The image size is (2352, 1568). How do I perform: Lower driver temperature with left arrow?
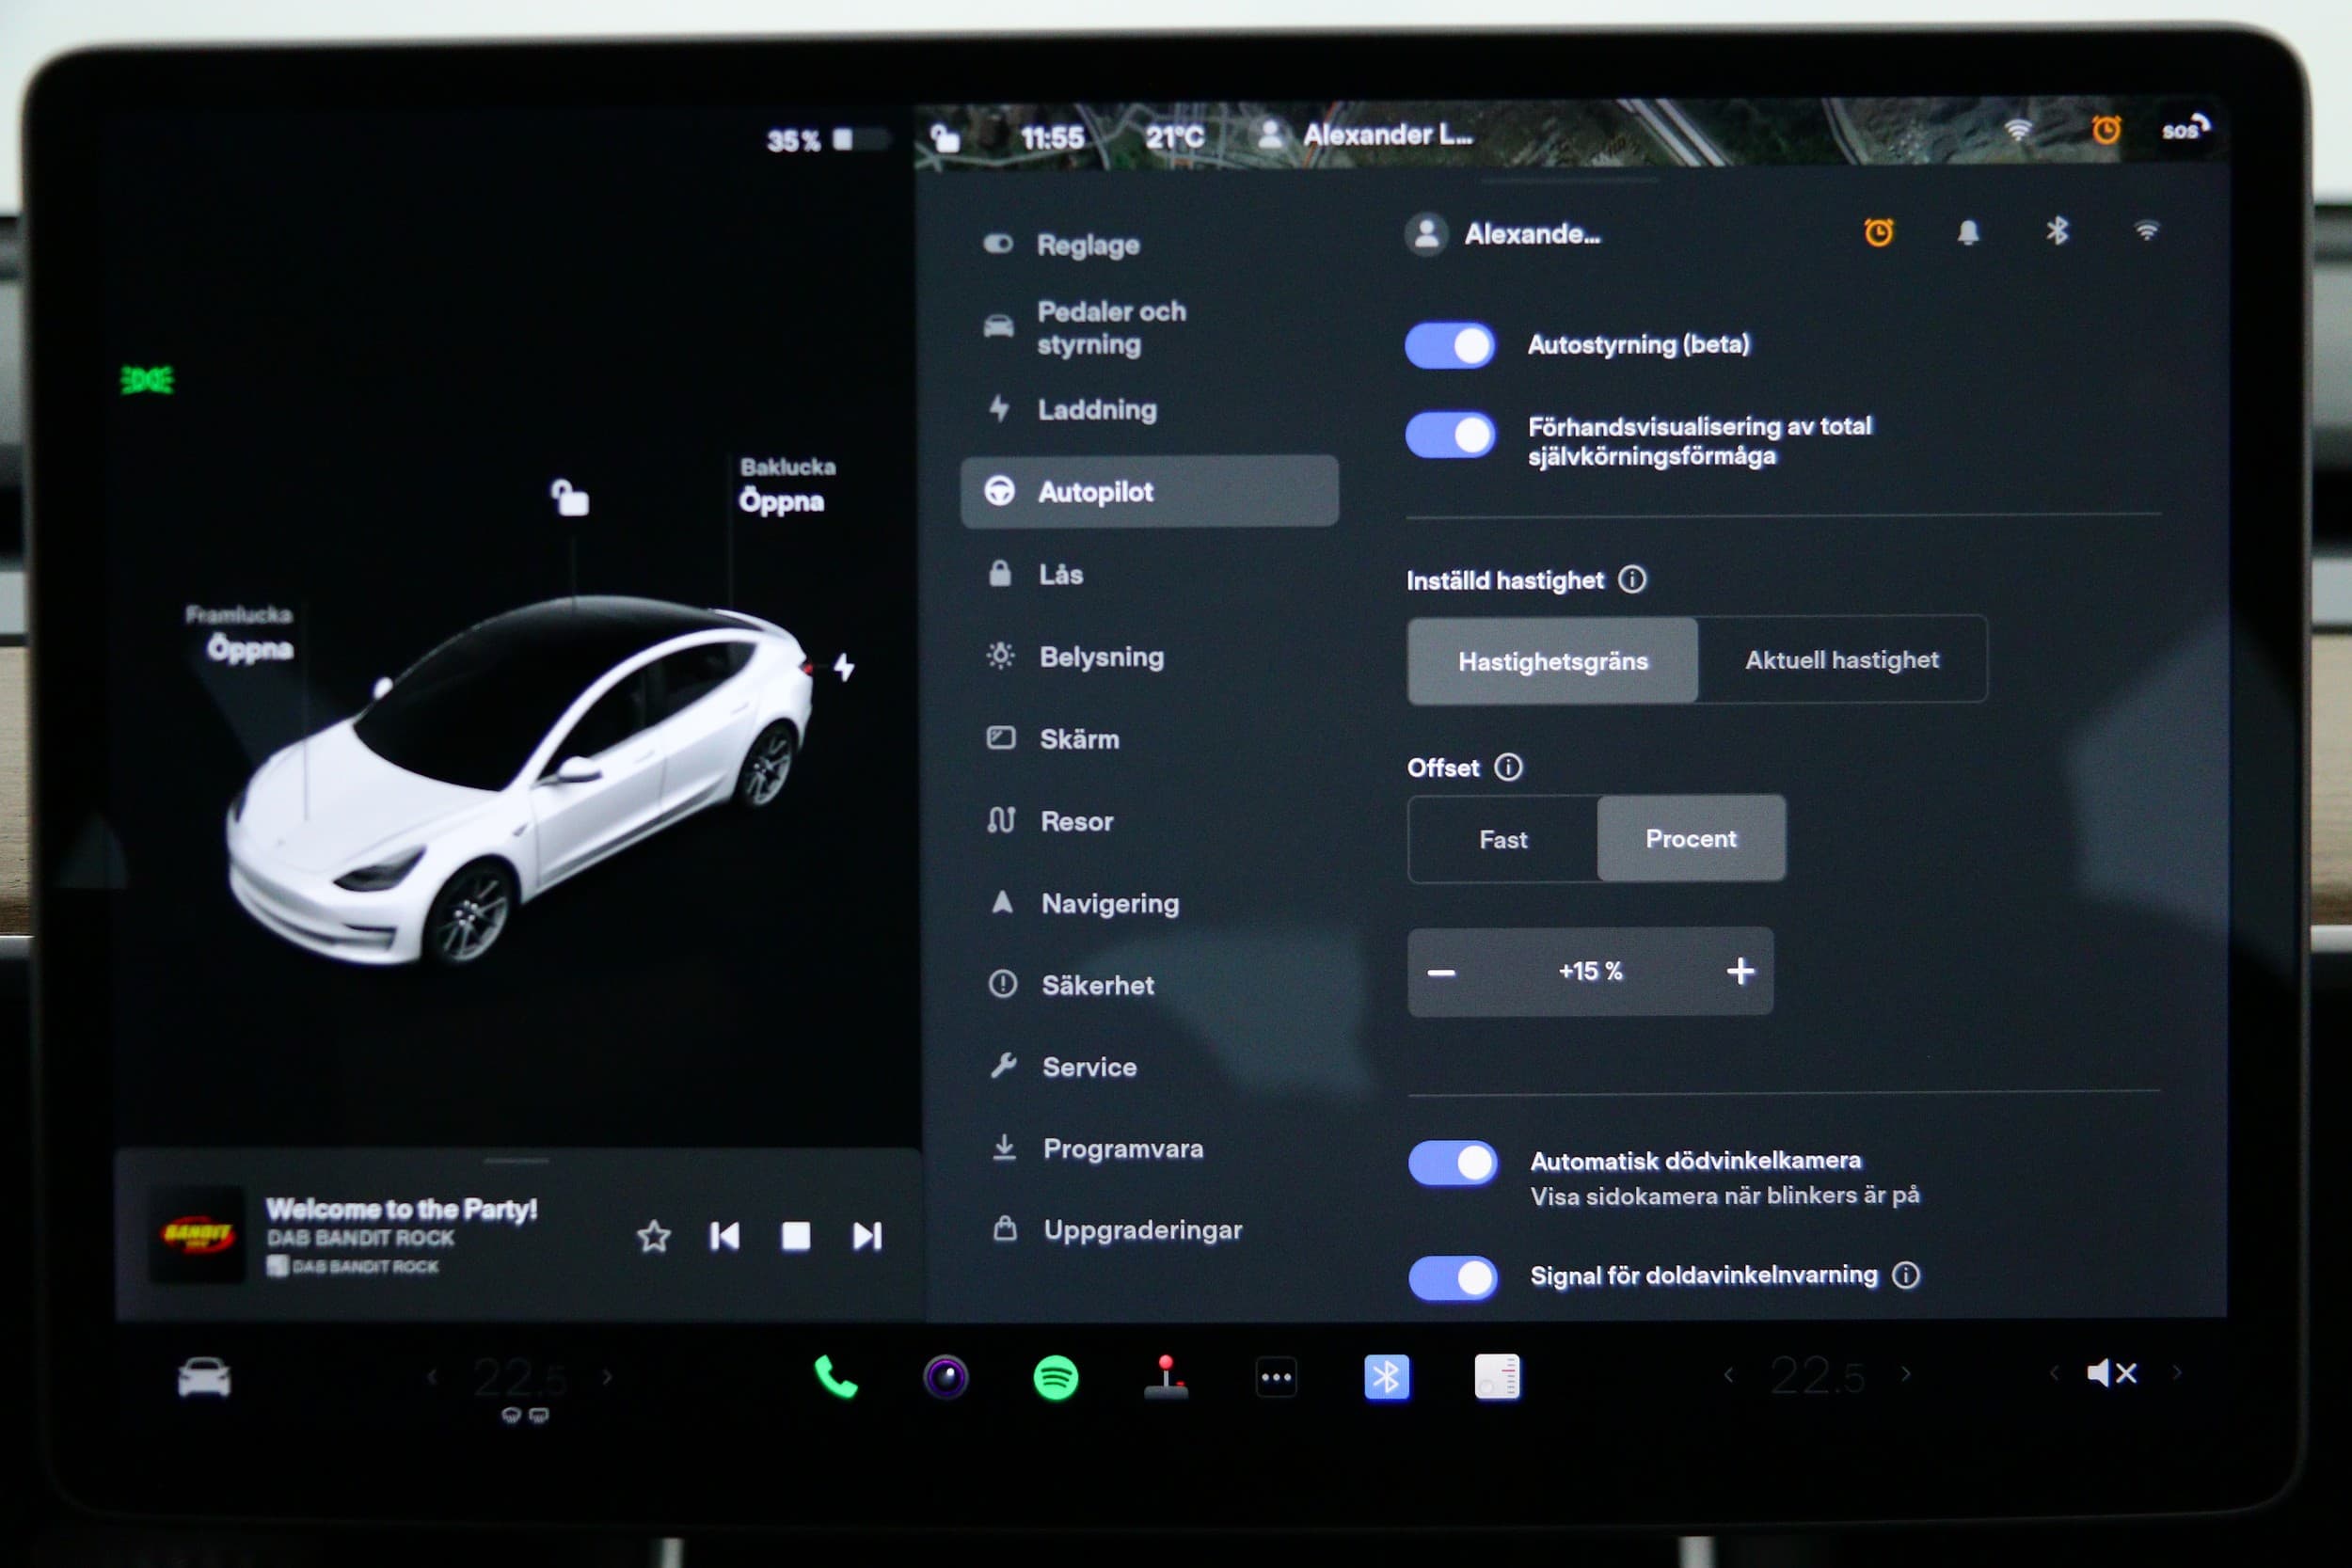point(432,1377)
